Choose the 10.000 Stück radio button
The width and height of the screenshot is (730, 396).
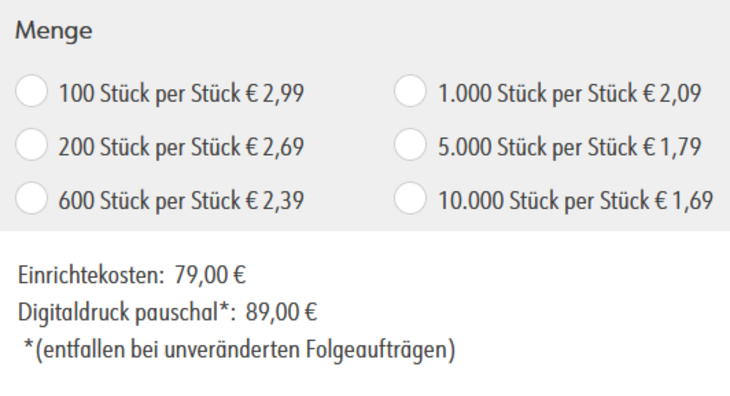pyautogui.click(x=410, y=198)
